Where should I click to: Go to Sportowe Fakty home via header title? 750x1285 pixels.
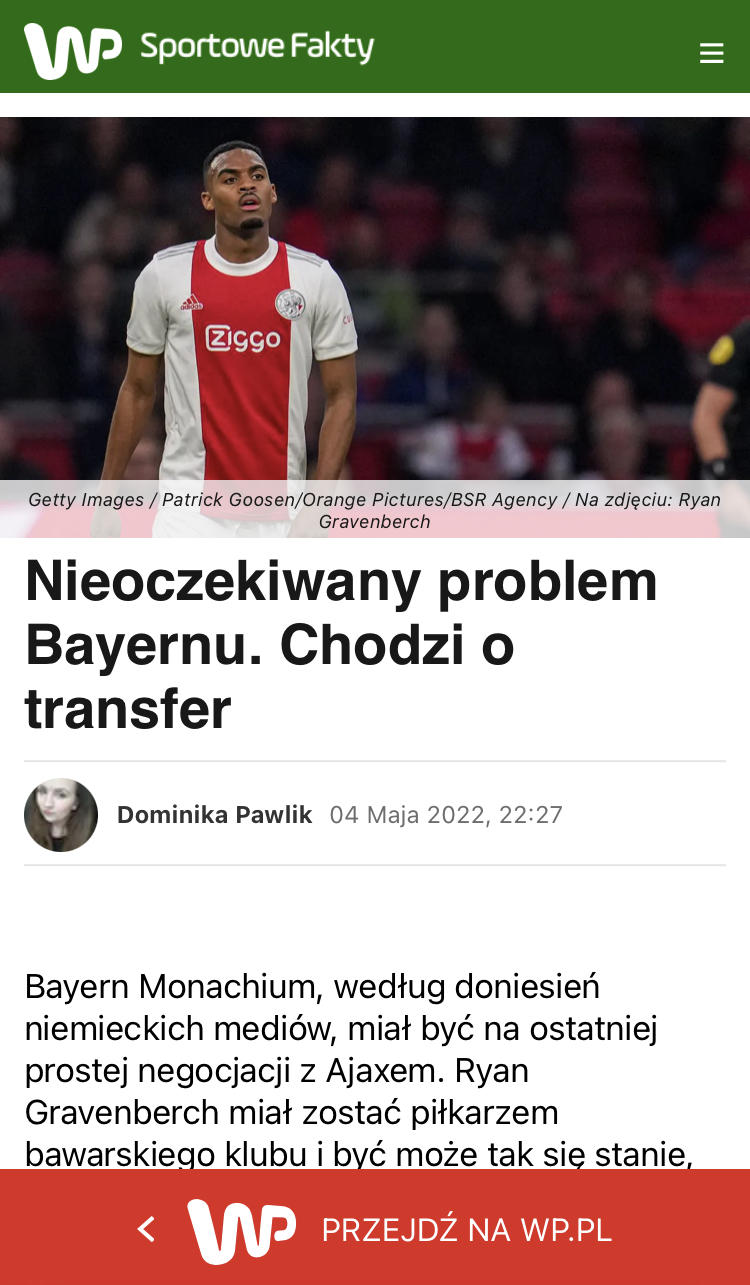pos(257,47)
